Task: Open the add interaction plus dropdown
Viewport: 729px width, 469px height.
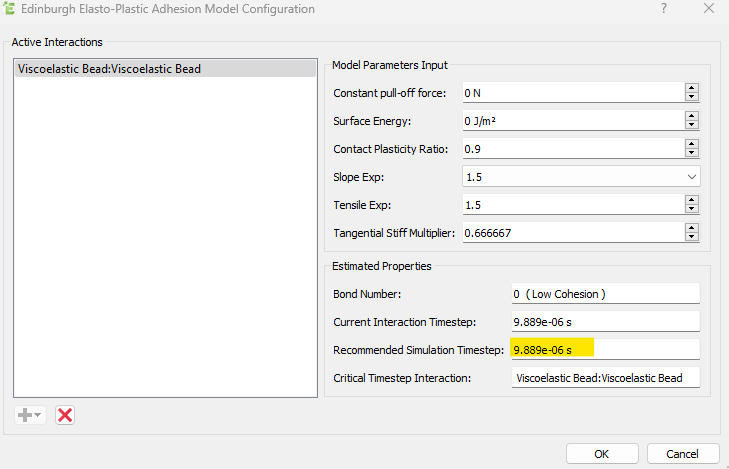Action: click(30, 415)
